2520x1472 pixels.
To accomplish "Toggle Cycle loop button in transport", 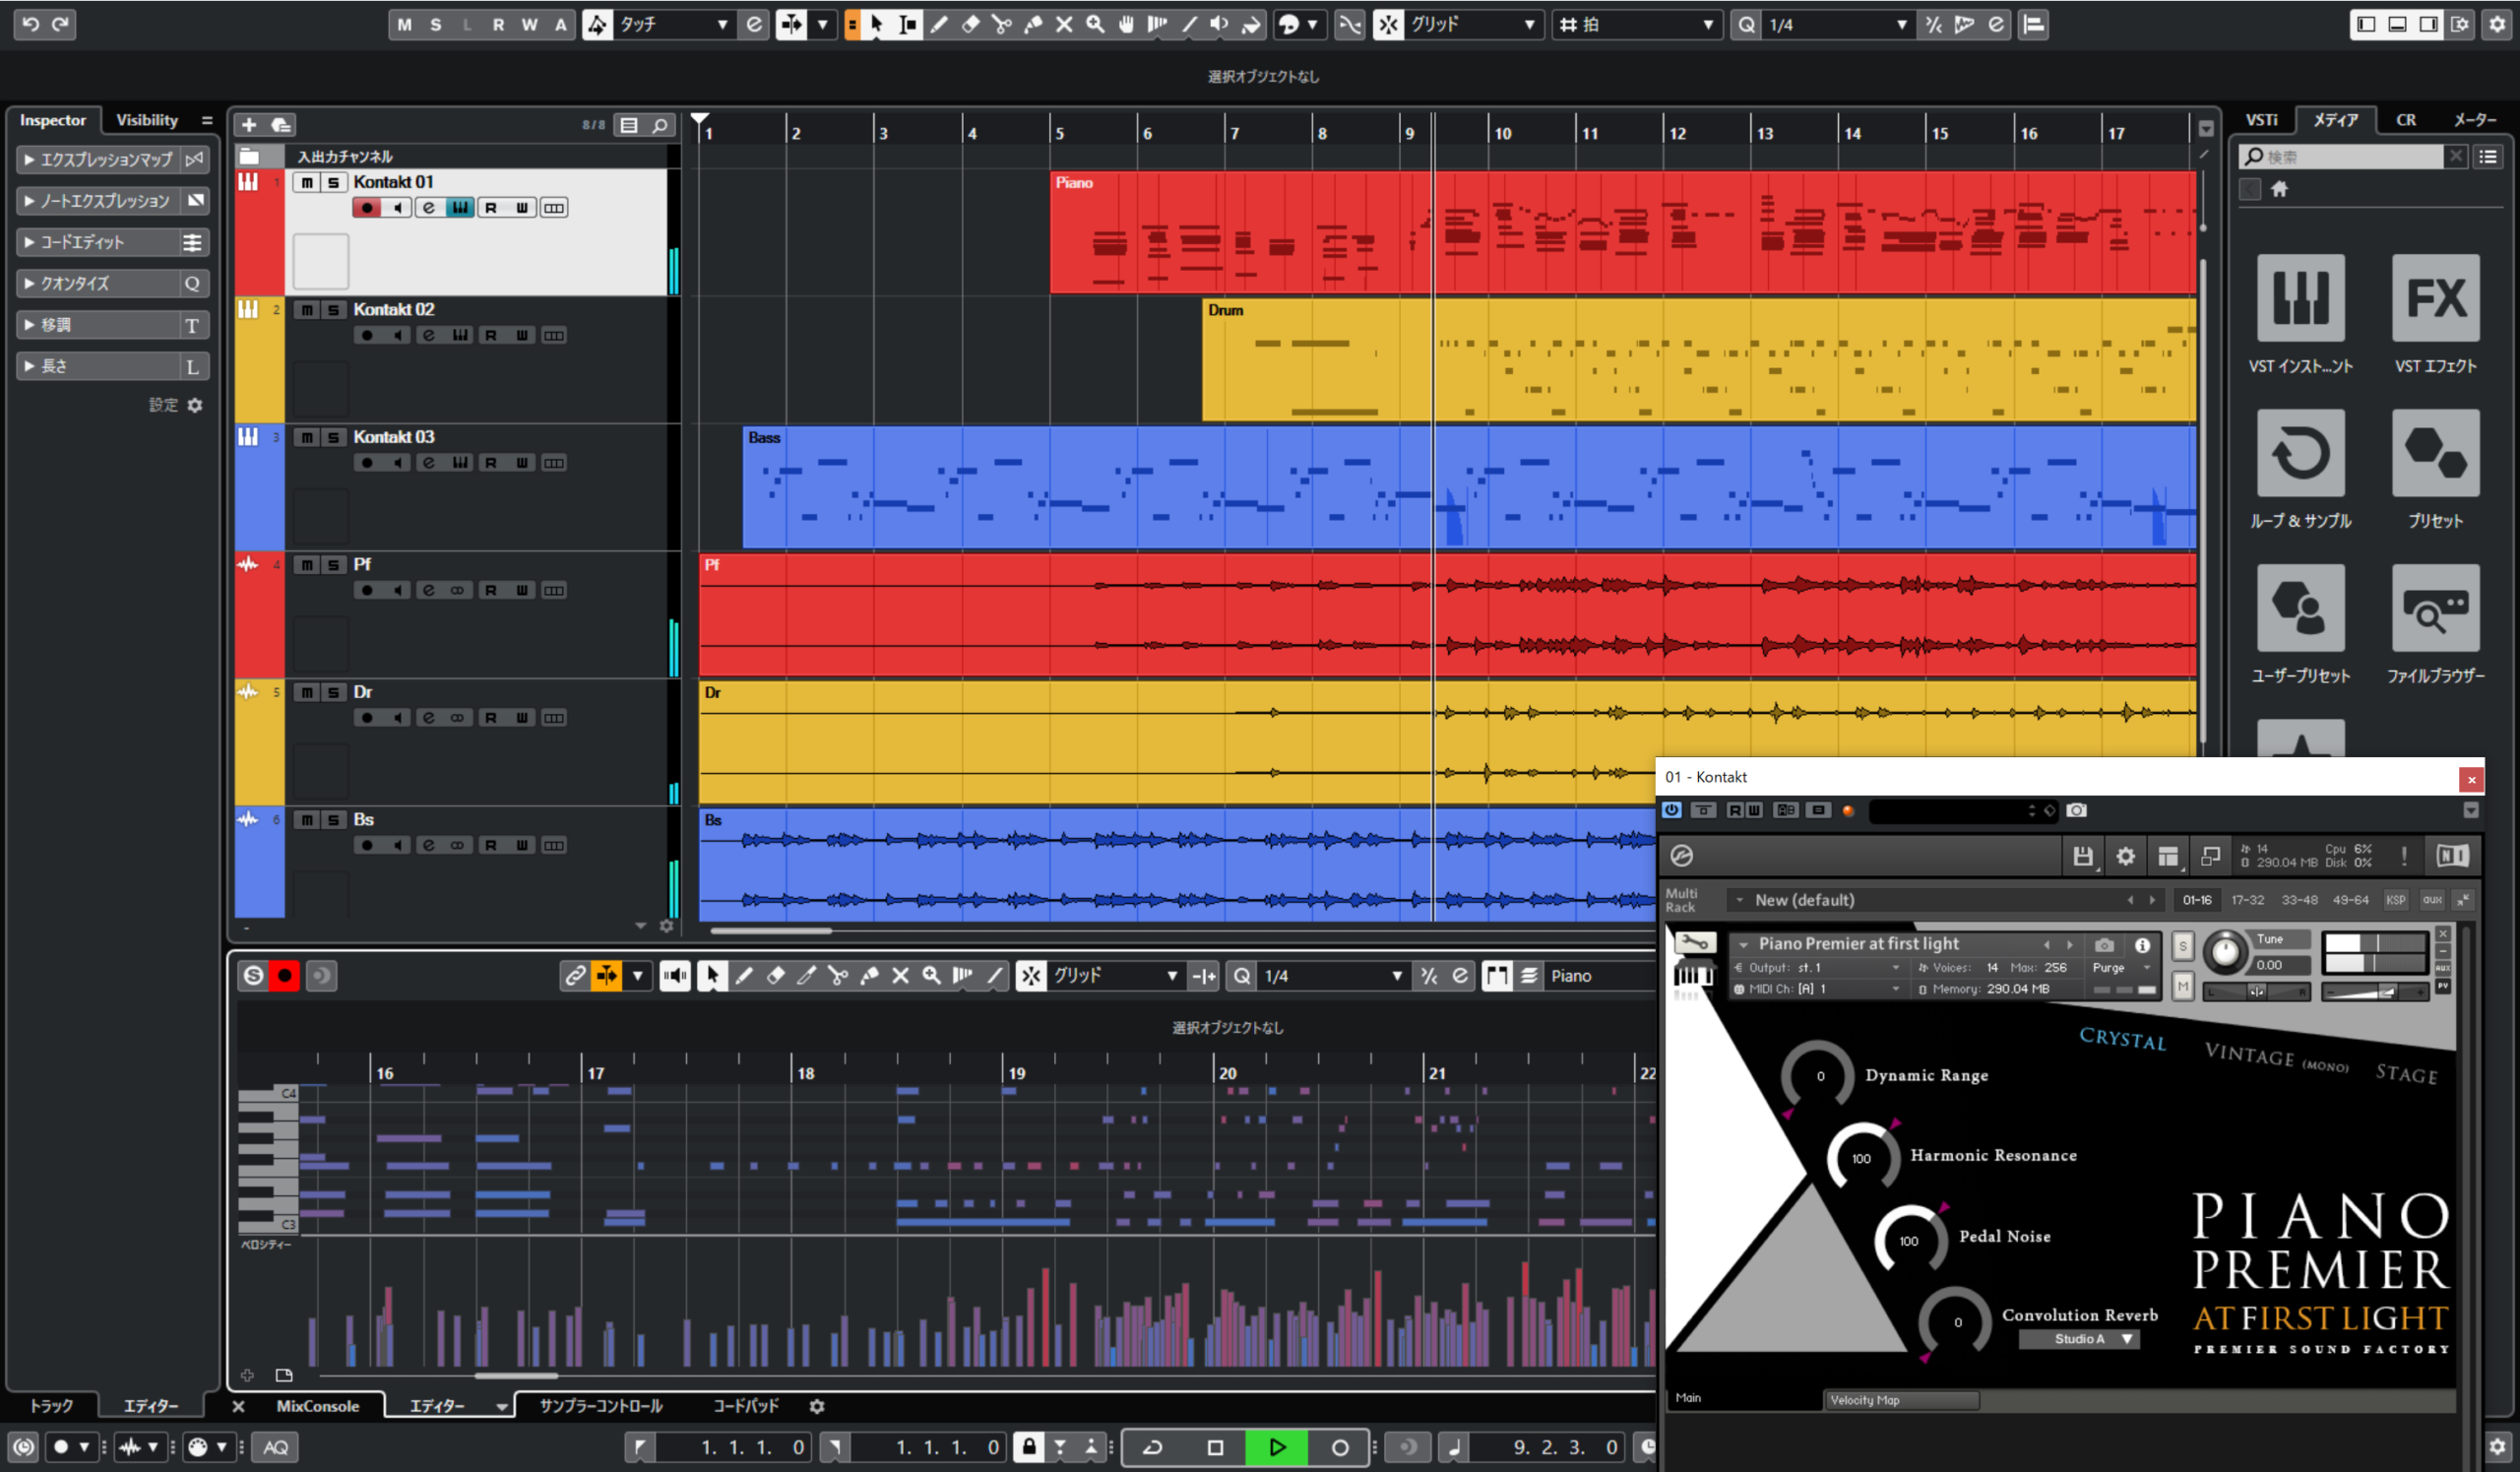I will (x=1153, y=1447).
